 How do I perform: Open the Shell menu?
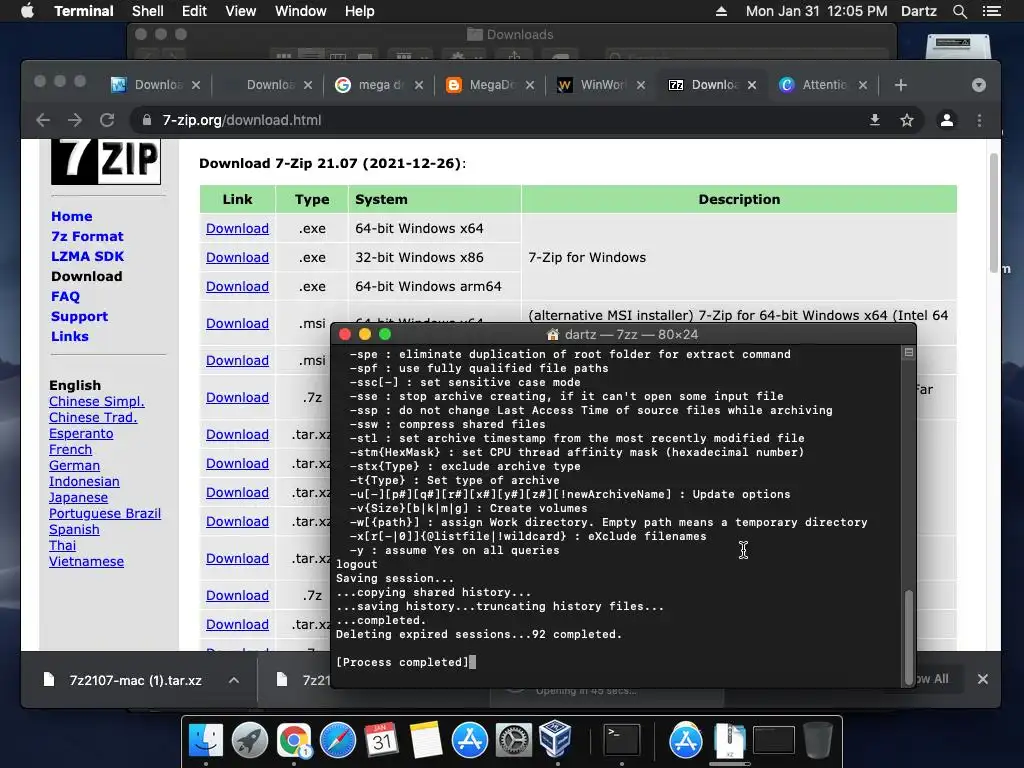click(x=148, y=11)
